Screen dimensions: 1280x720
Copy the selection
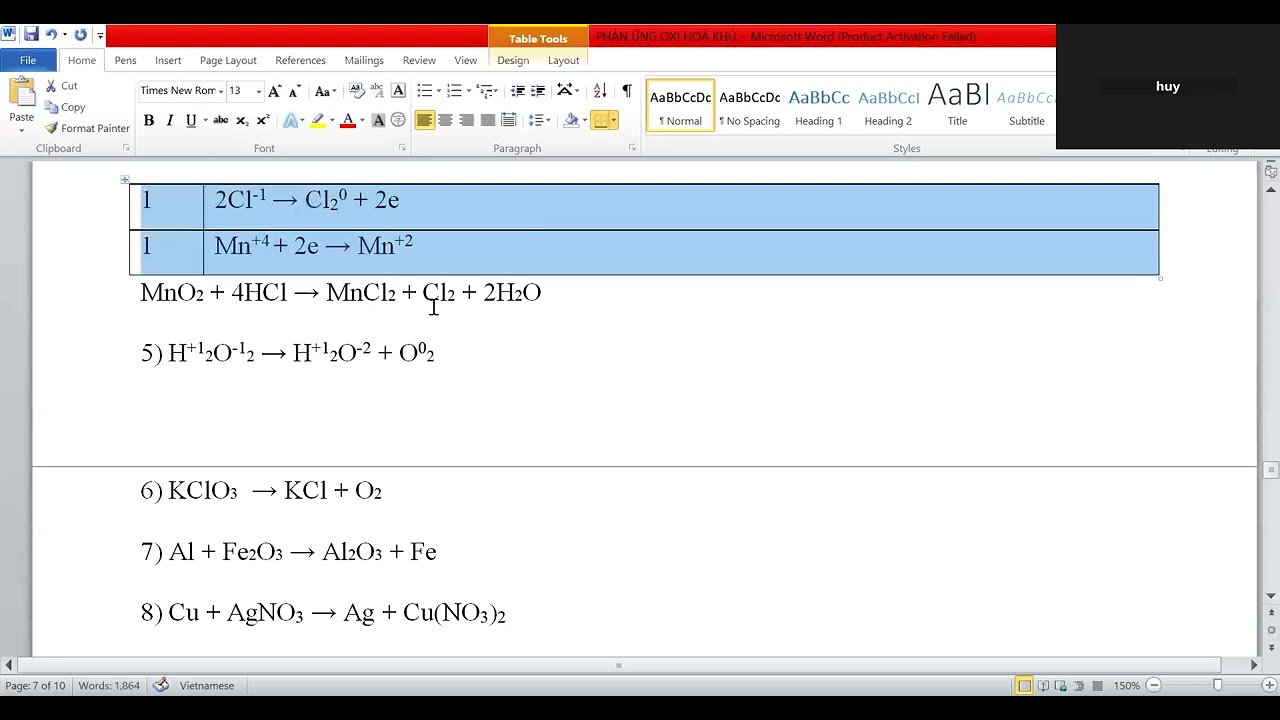(x=65, y=107)
